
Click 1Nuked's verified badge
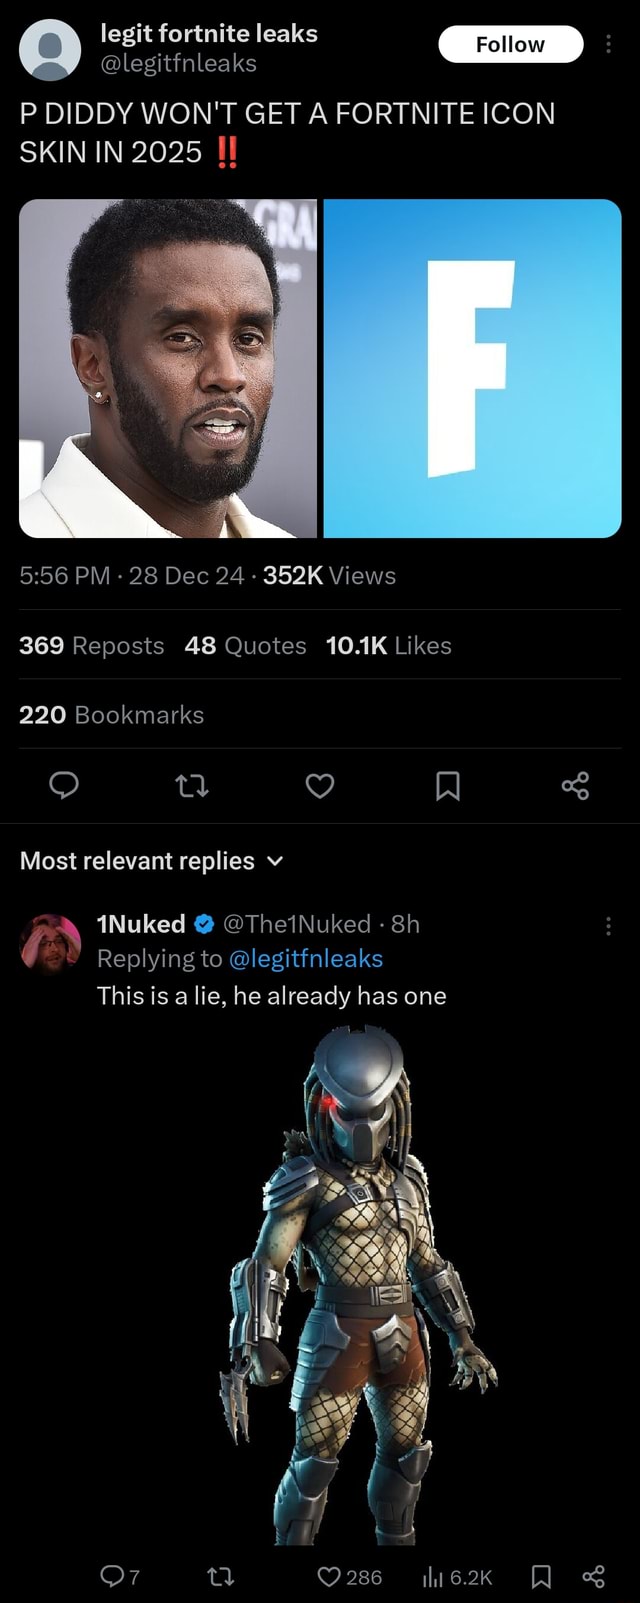pos(205,924)
